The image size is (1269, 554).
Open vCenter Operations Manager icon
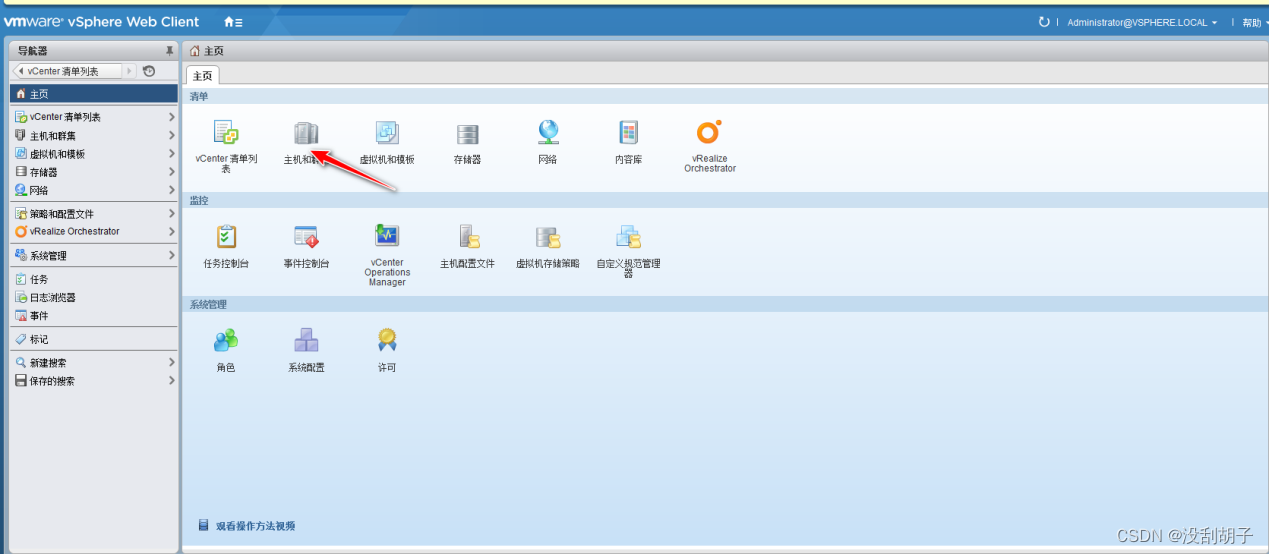tap(386, 237)
